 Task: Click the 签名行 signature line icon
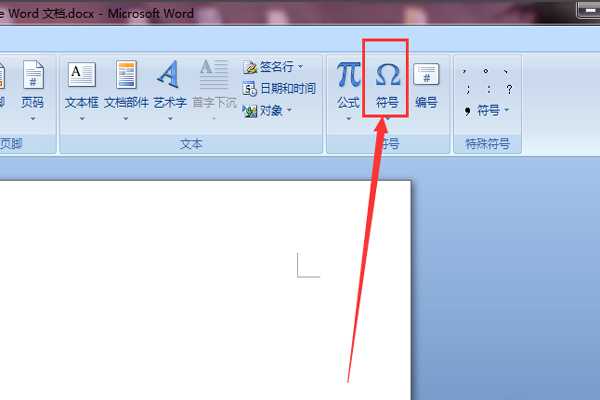click(x=270, y=67)
